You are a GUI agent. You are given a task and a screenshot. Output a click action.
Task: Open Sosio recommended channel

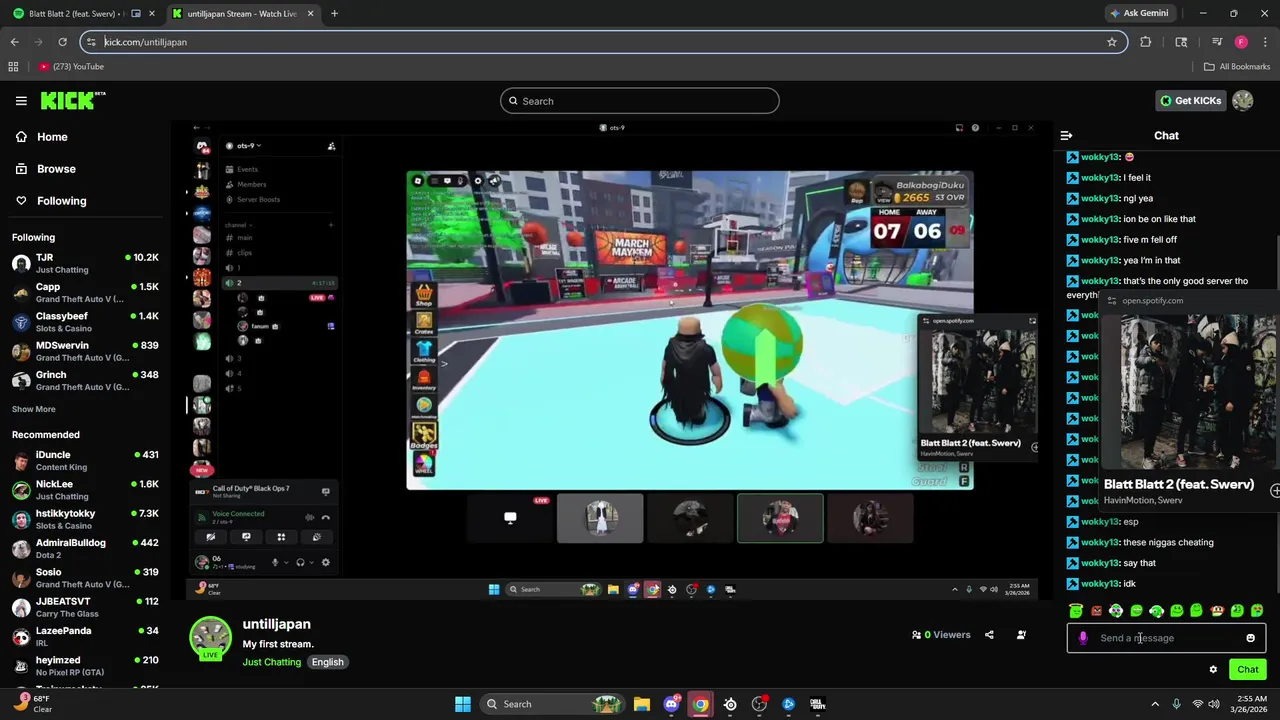pyautogui.click(x=85, y=577)
